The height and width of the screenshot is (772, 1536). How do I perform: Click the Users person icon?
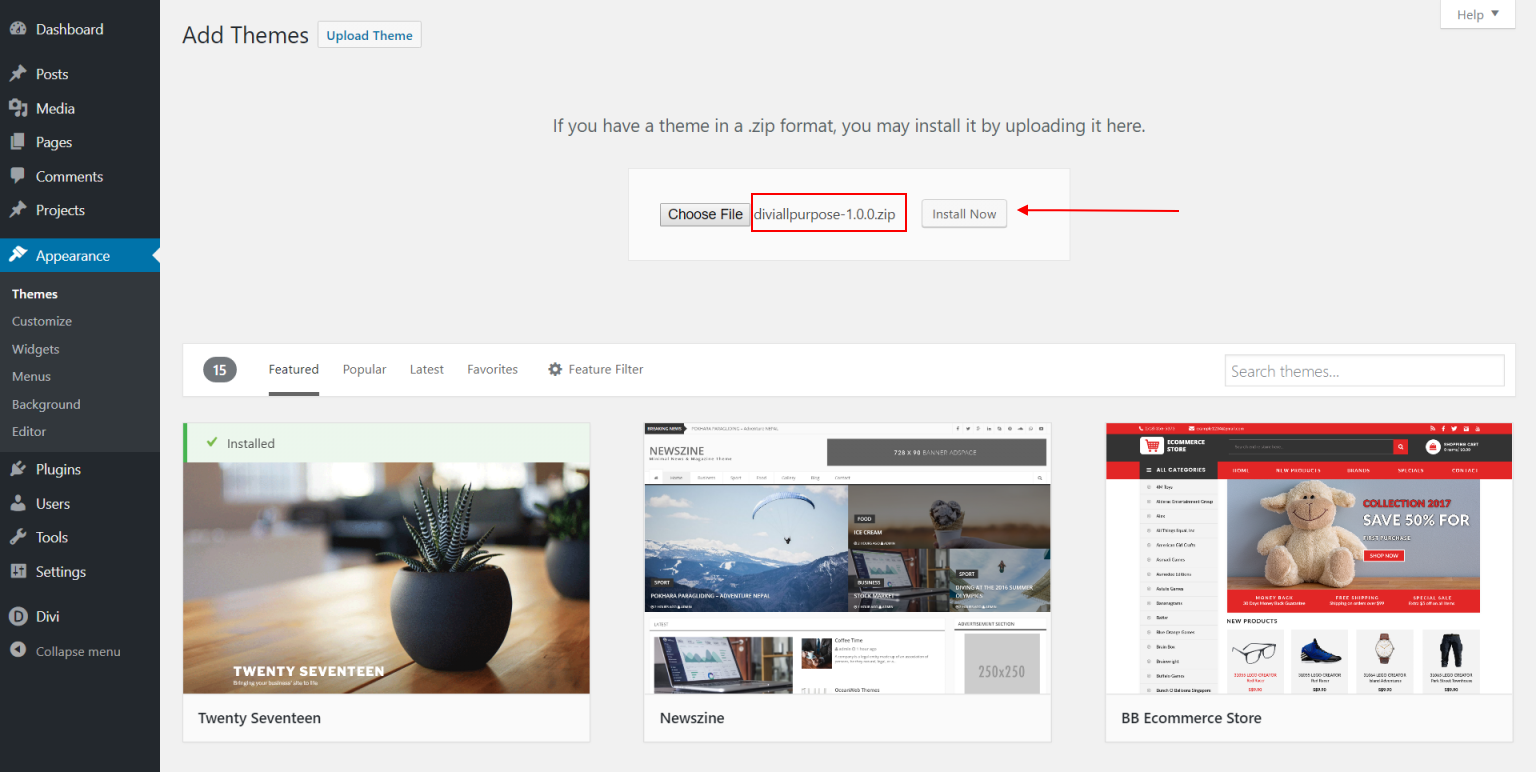coord(18,503)
